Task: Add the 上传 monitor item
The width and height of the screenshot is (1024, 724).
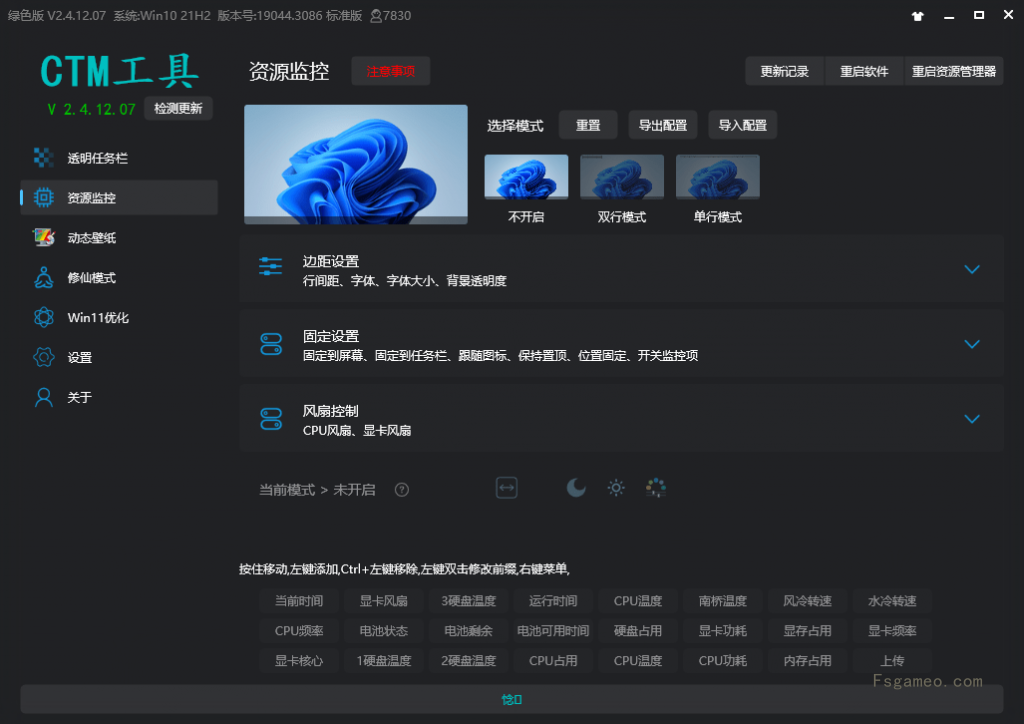Action: [892, 661]
